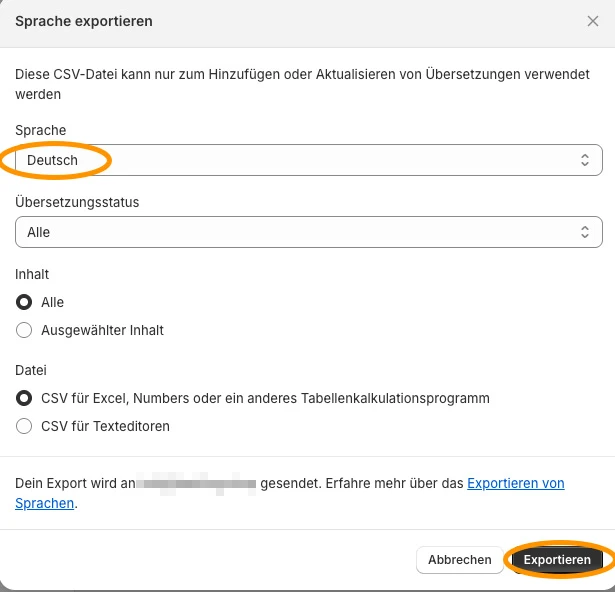
Task: Click the blurred email address in the export notice
Action: [x=196, y=484]
